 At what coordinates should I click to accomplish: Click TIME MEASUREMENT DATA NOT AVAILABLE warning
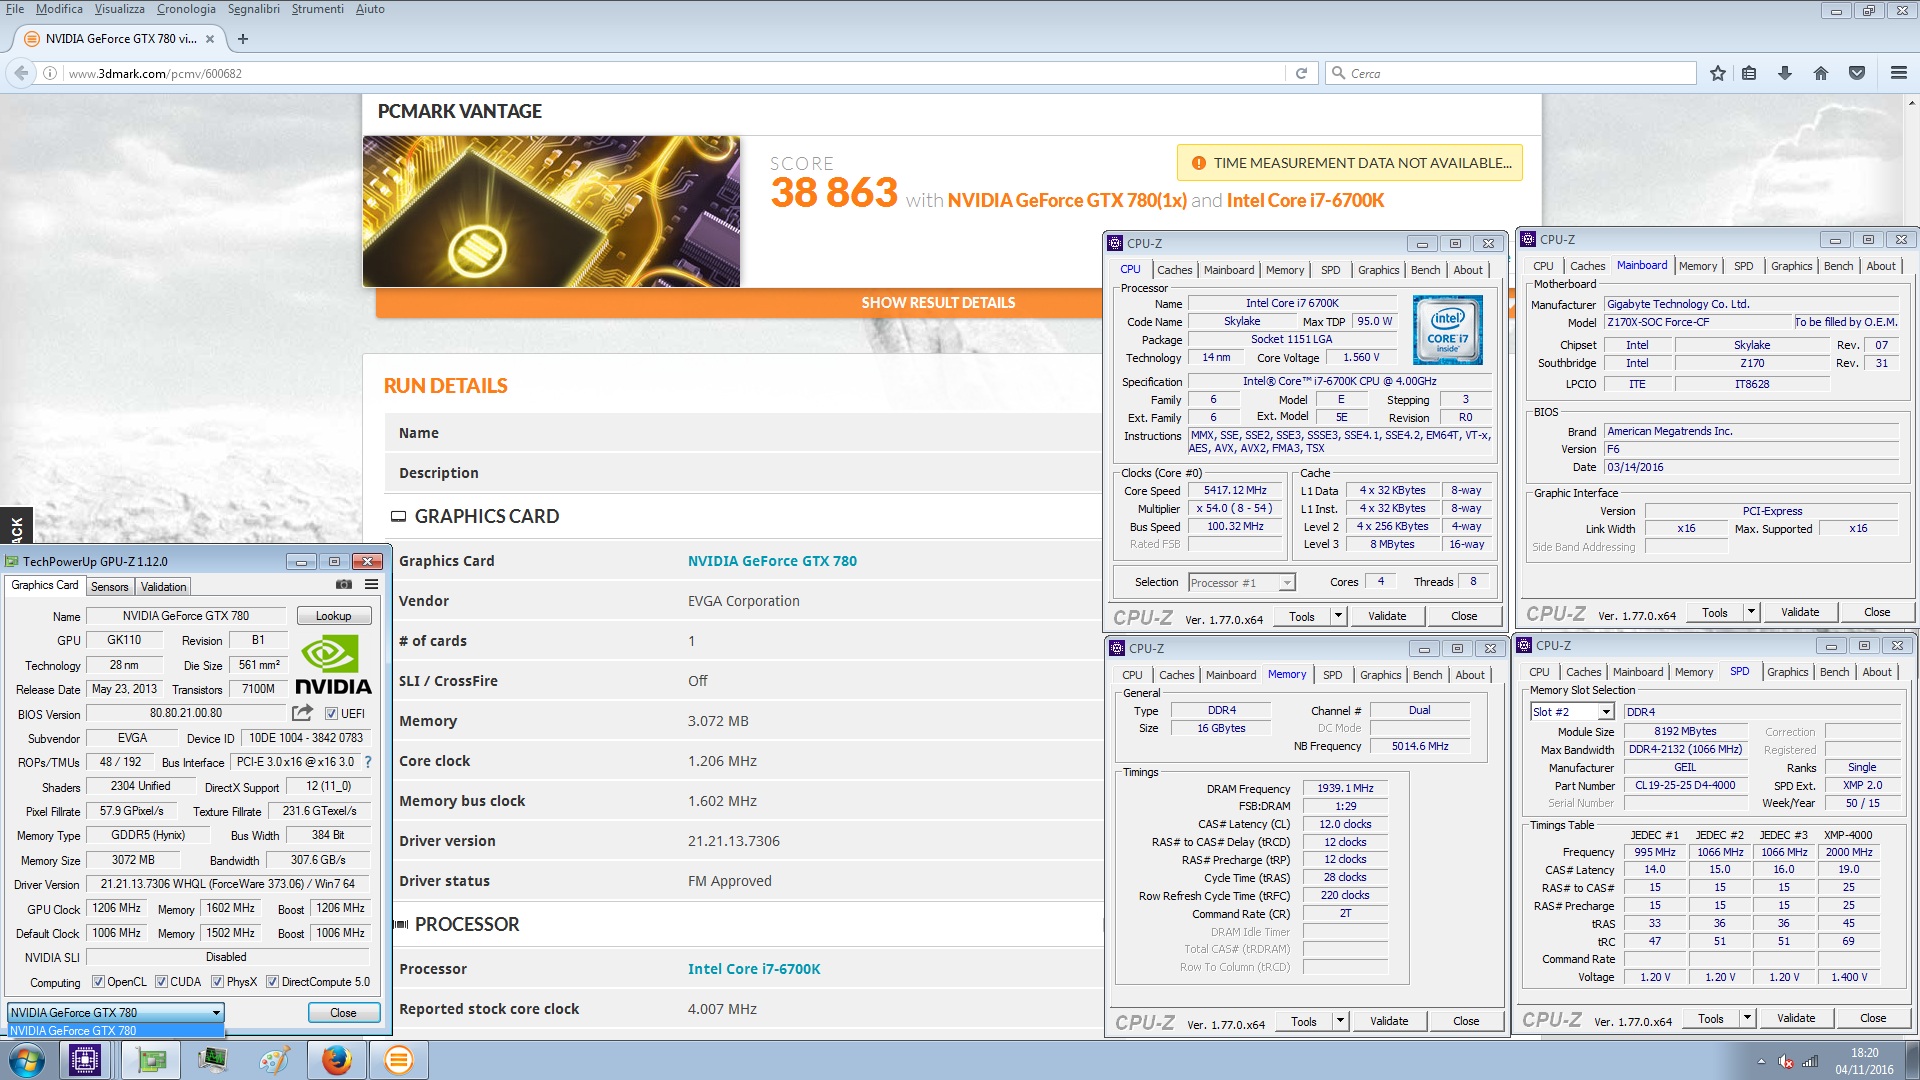tap(1350, 163)
